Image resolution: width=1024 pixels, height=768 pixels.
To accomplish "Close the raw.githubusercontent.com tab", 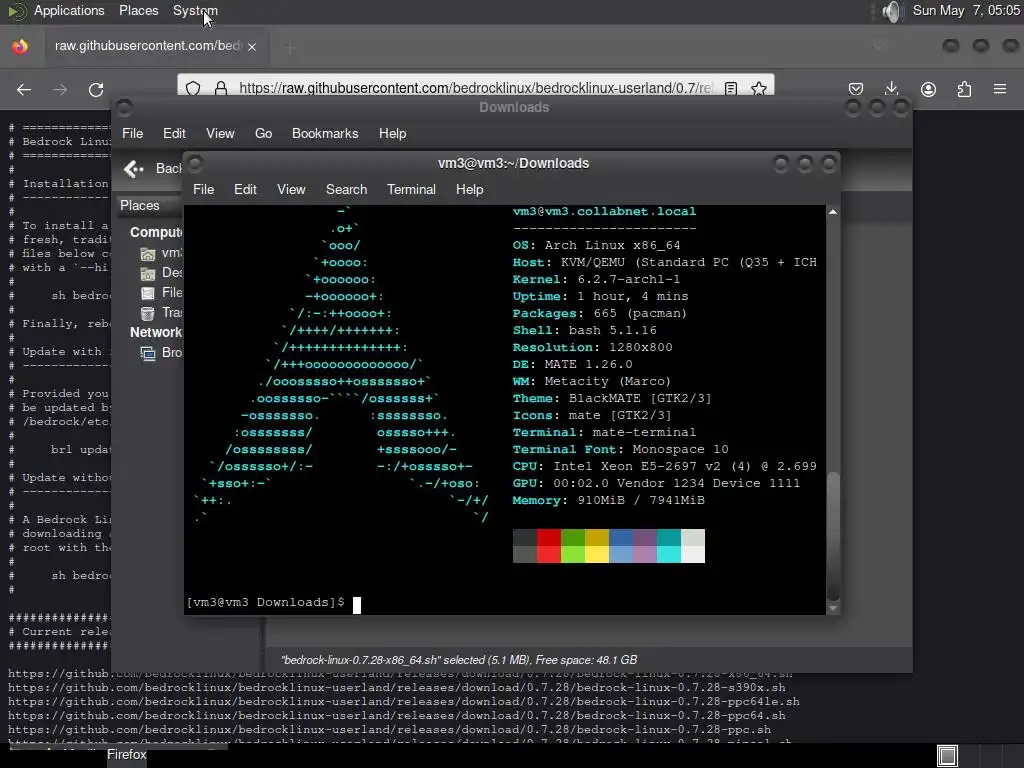I will point(252,46).
